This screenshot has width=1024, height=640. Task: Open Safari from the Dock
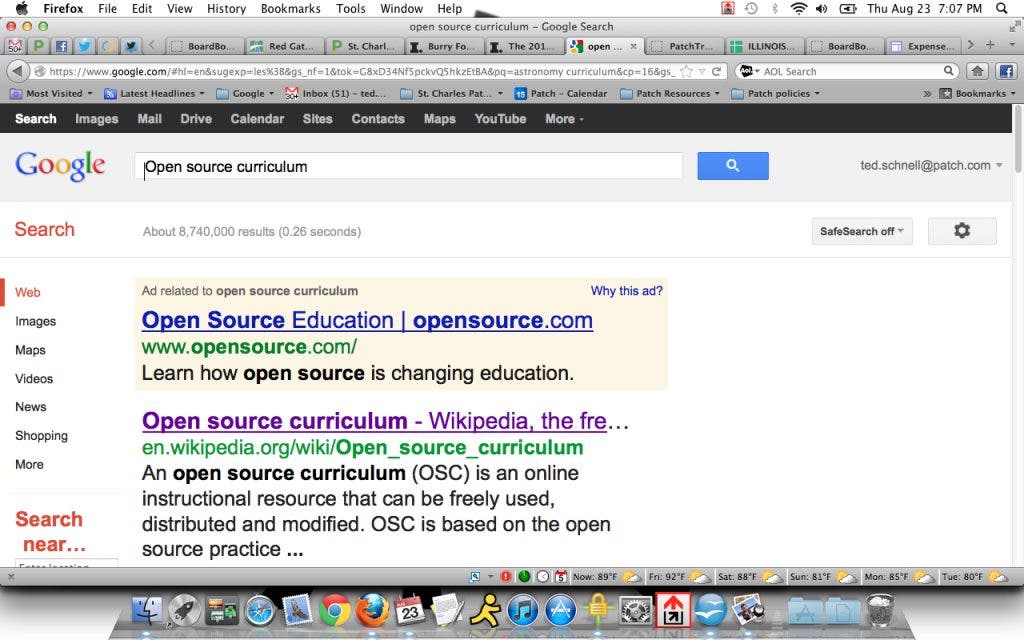pos(260,611)
